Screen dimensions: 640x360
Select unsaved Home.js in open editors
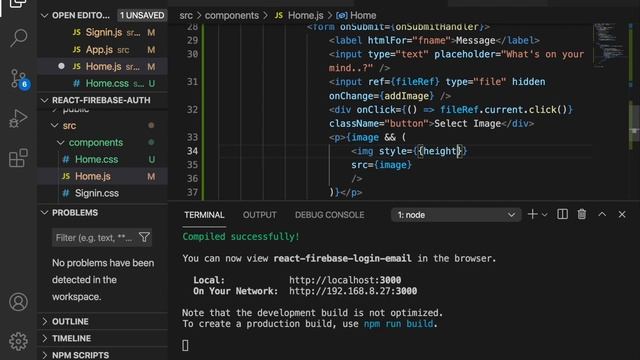[x=102, y=67]
